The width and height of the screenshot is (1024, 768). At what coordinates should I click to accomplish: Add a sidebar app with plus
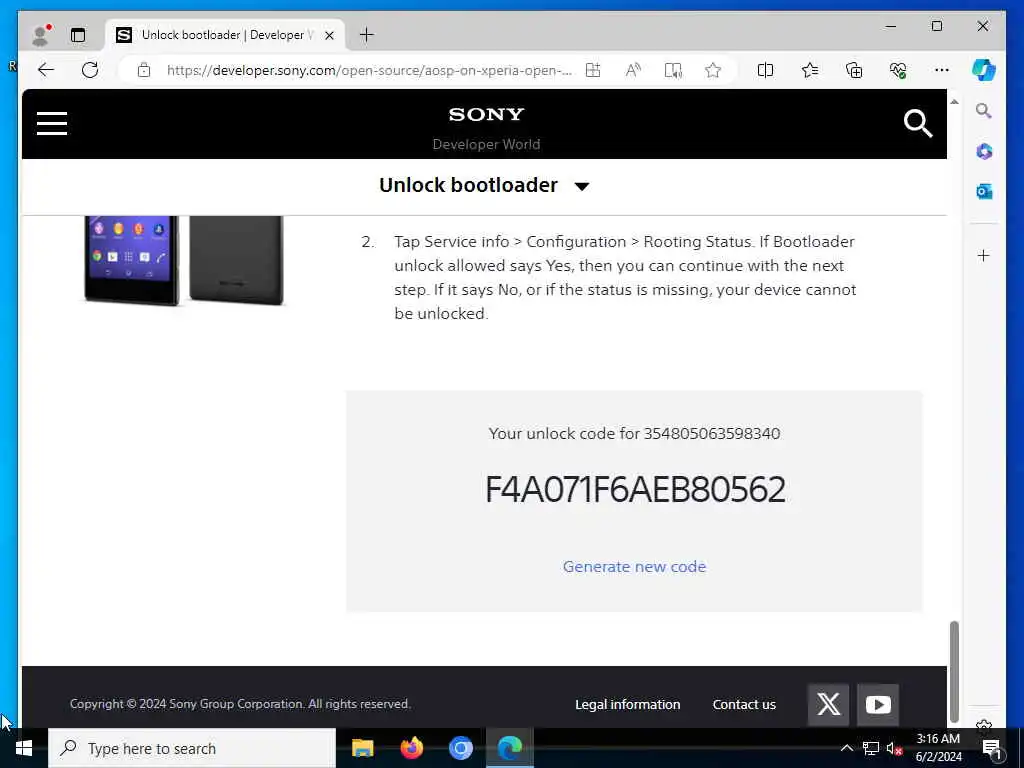[x=984, y=255]
